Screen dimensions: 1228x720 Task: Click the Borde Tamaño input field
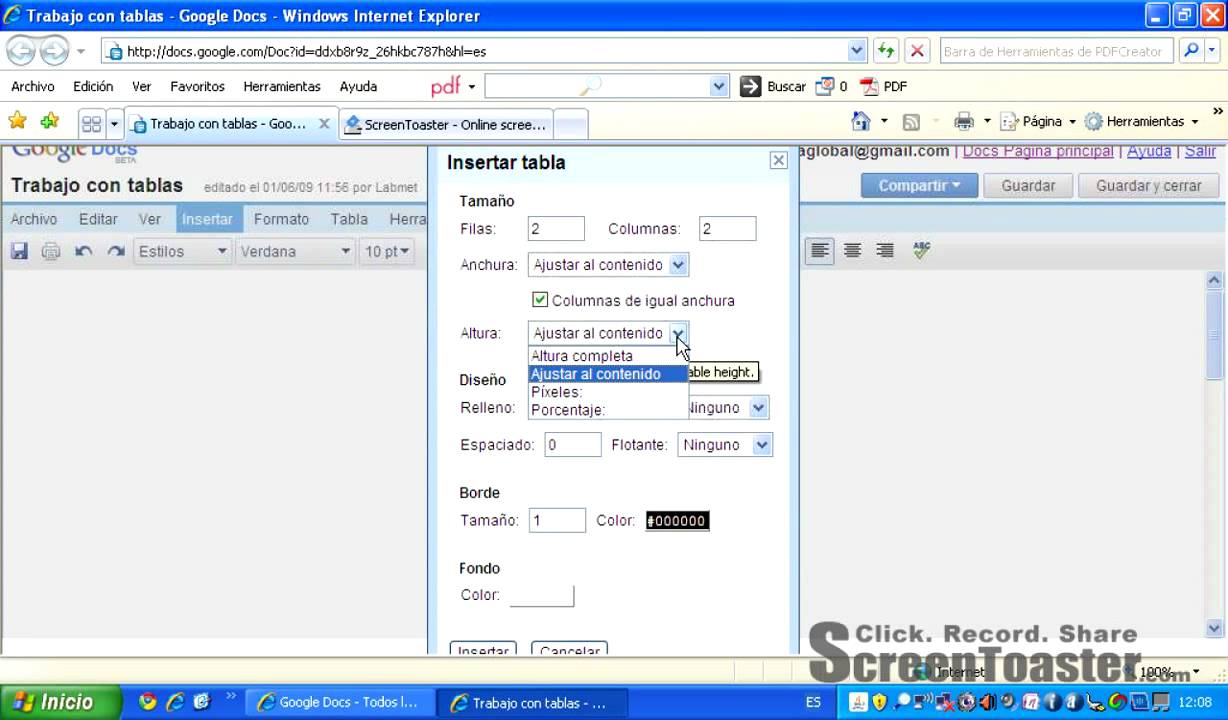coord(557,520)
